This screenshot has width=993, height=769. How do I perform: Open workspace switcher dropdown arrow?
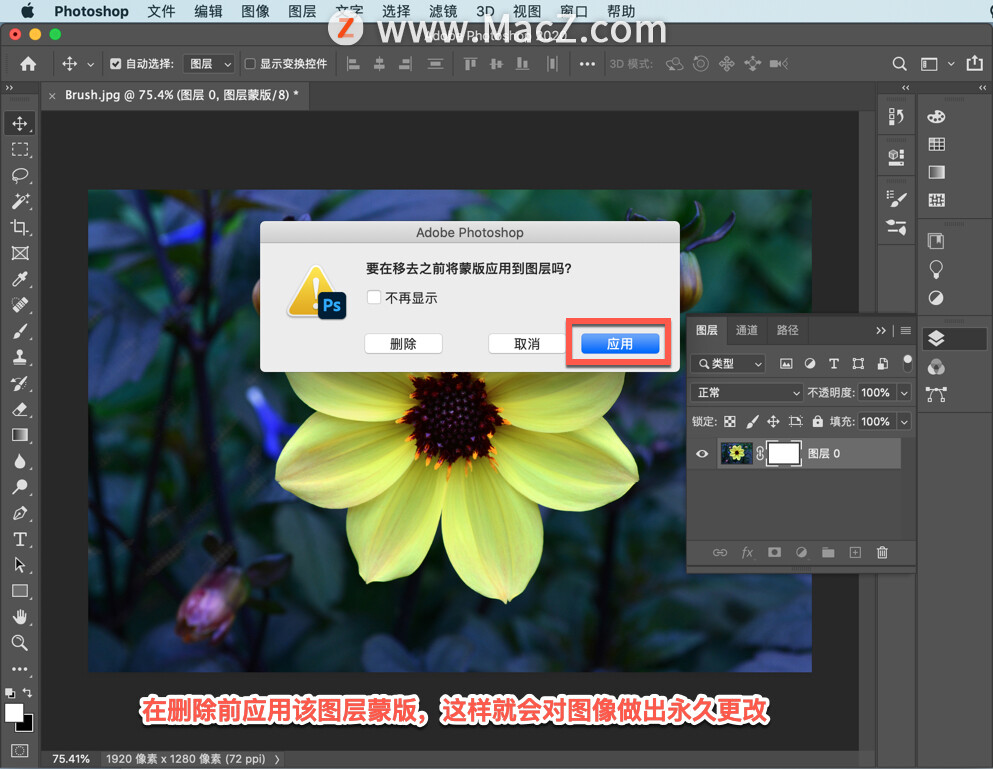[951, 64]
